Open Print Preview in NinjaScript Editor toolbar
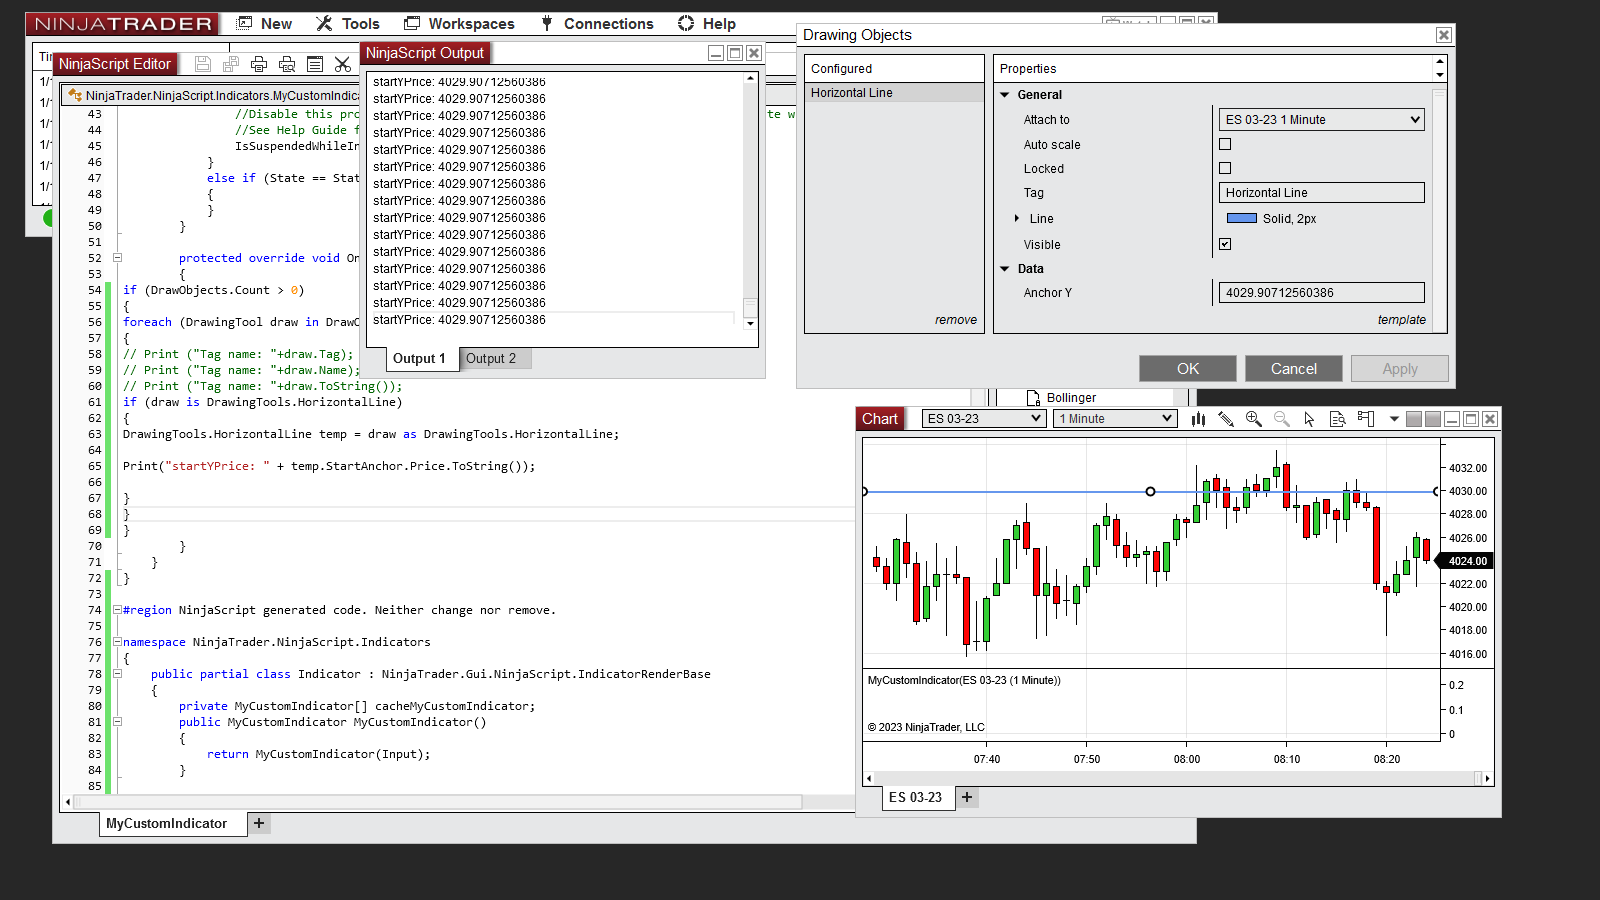 tap(287, 64)
